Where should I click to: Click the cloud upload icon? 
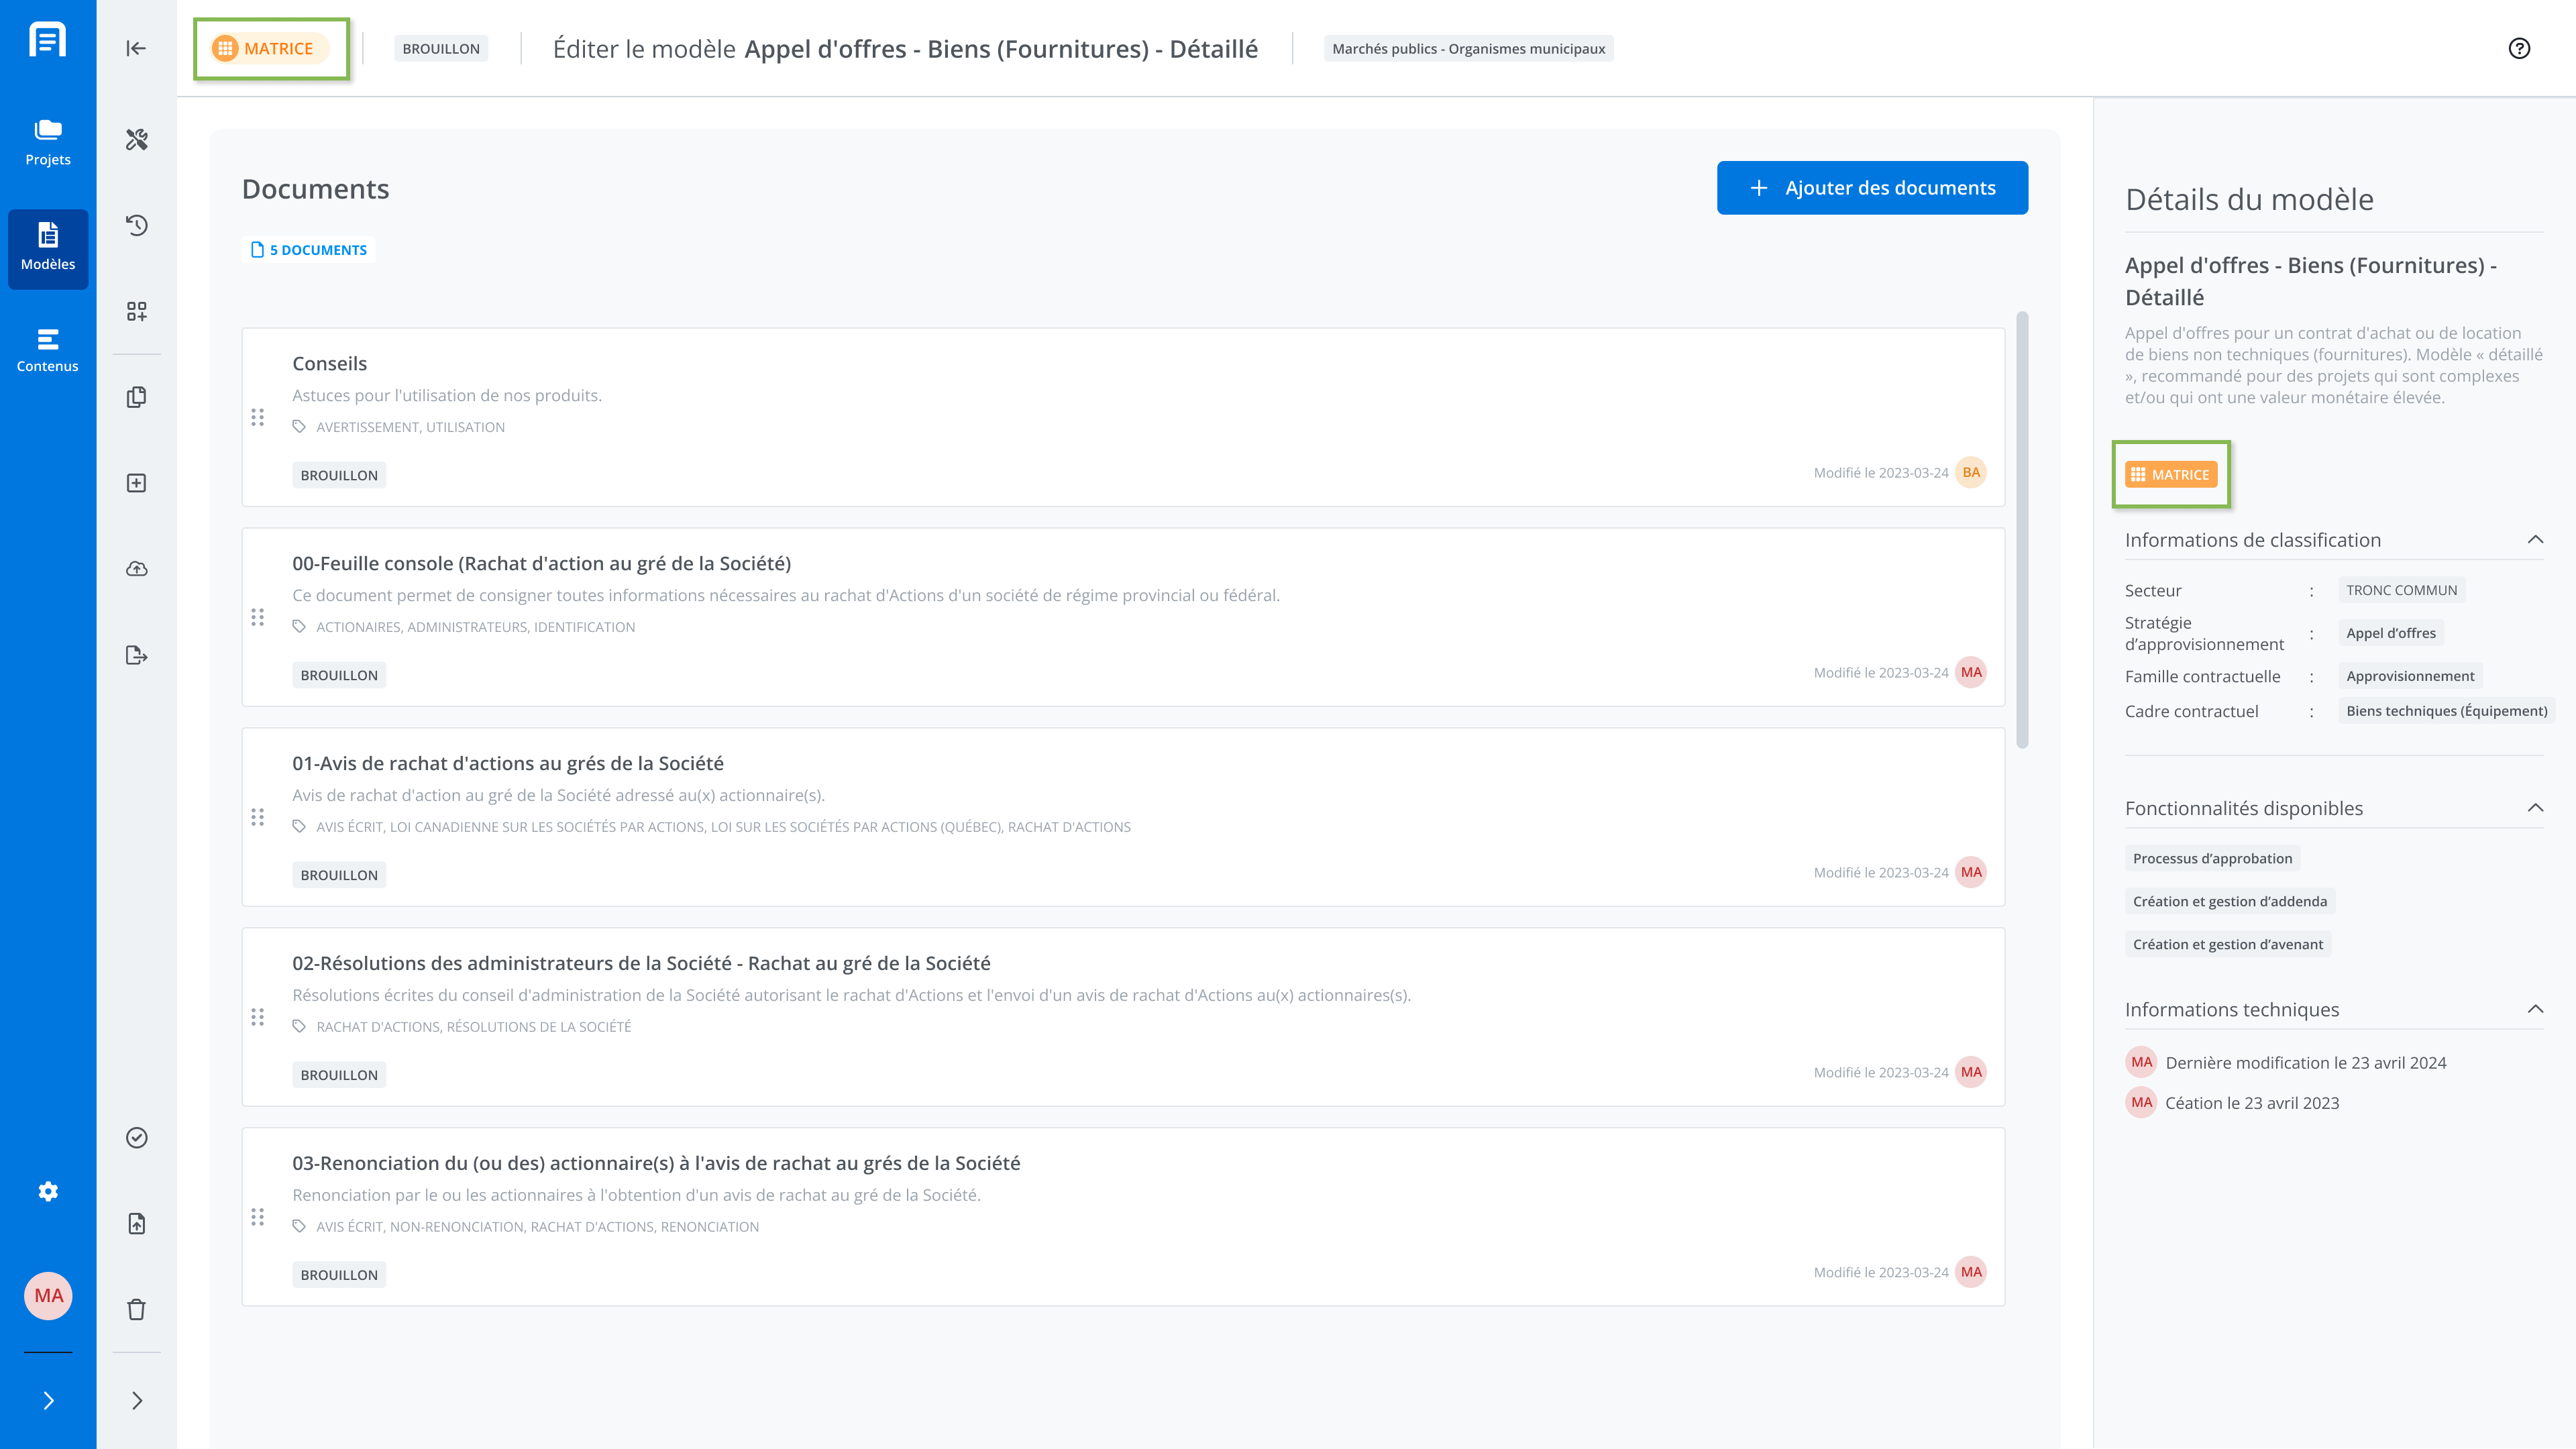click(x=137, y=569)
